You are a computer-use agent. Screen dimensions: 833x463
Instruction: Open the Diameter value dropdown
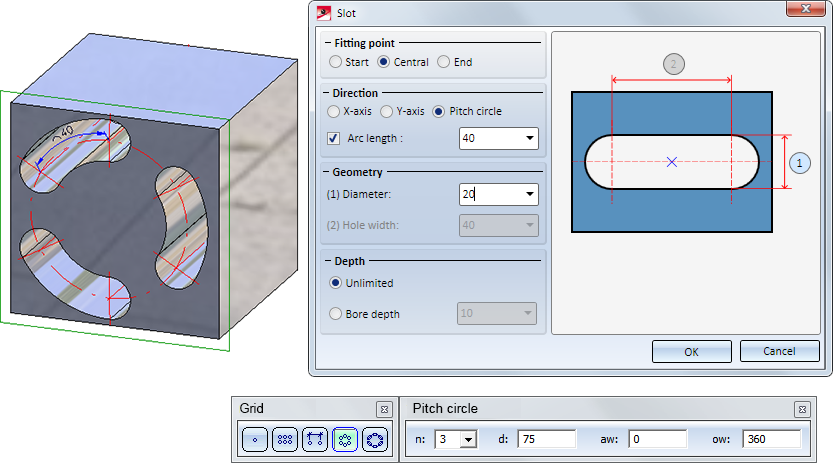[530, 194]
